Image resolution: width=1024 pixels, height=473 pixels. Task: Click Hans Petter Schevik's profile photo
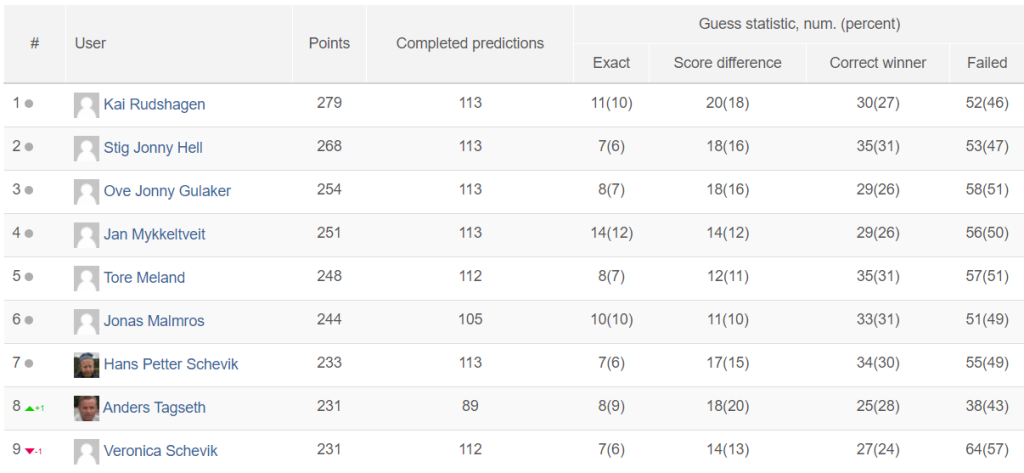[86, 365]
